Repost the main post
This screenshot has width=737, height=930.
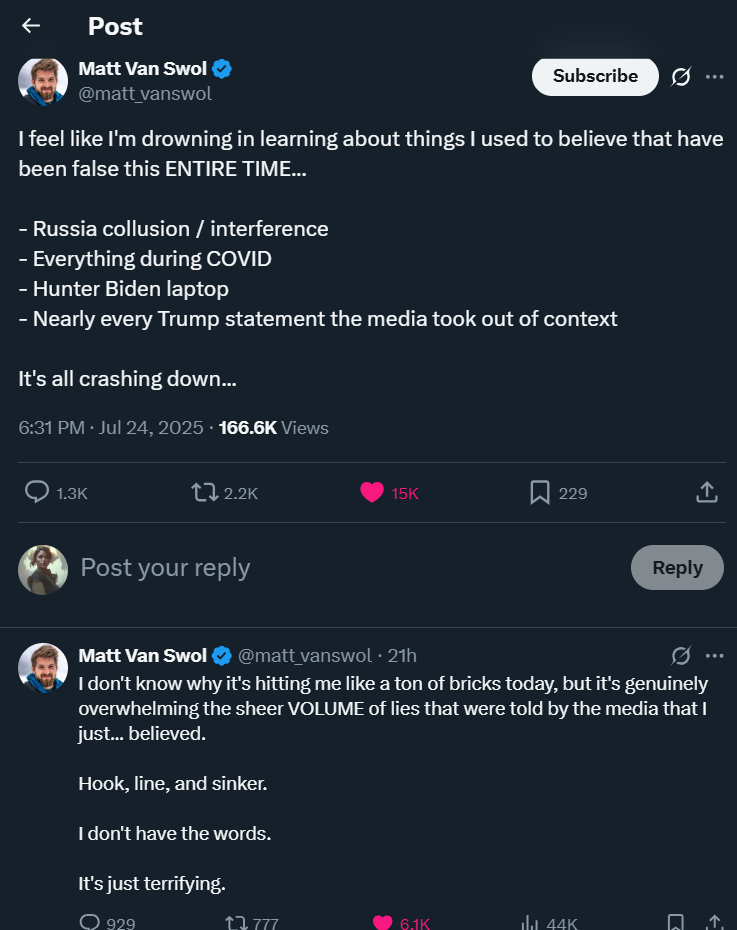pyautogui.click(x=205, y=492)
